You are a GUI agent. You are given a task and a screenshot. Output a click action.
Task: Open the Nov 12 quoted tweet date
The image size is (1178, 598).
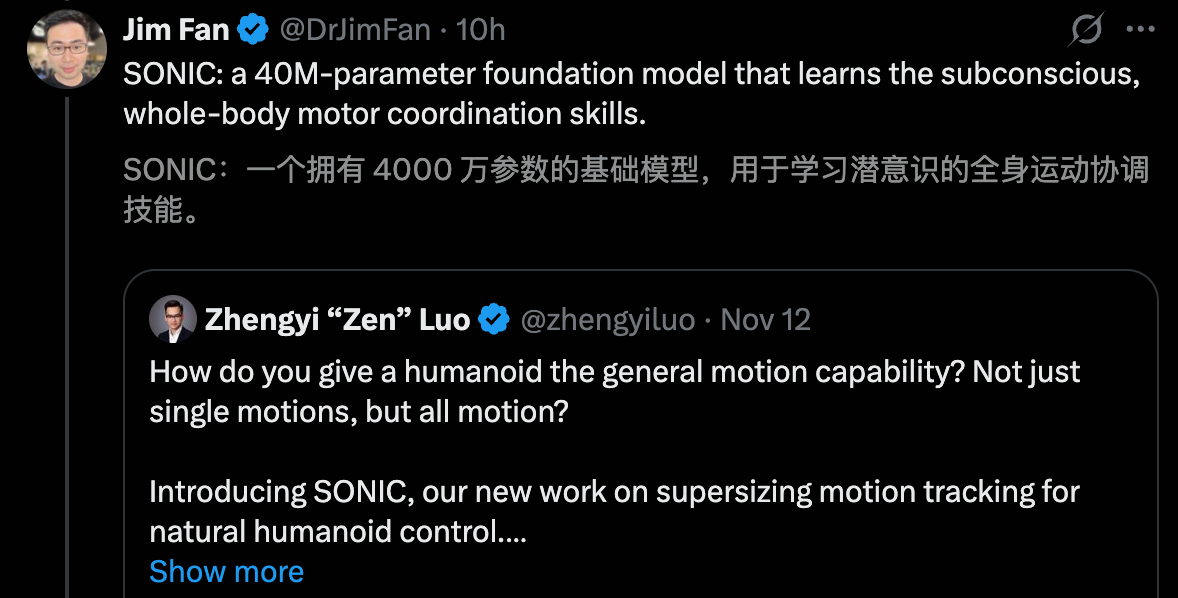pyautogui.click(x=765, y=319)
